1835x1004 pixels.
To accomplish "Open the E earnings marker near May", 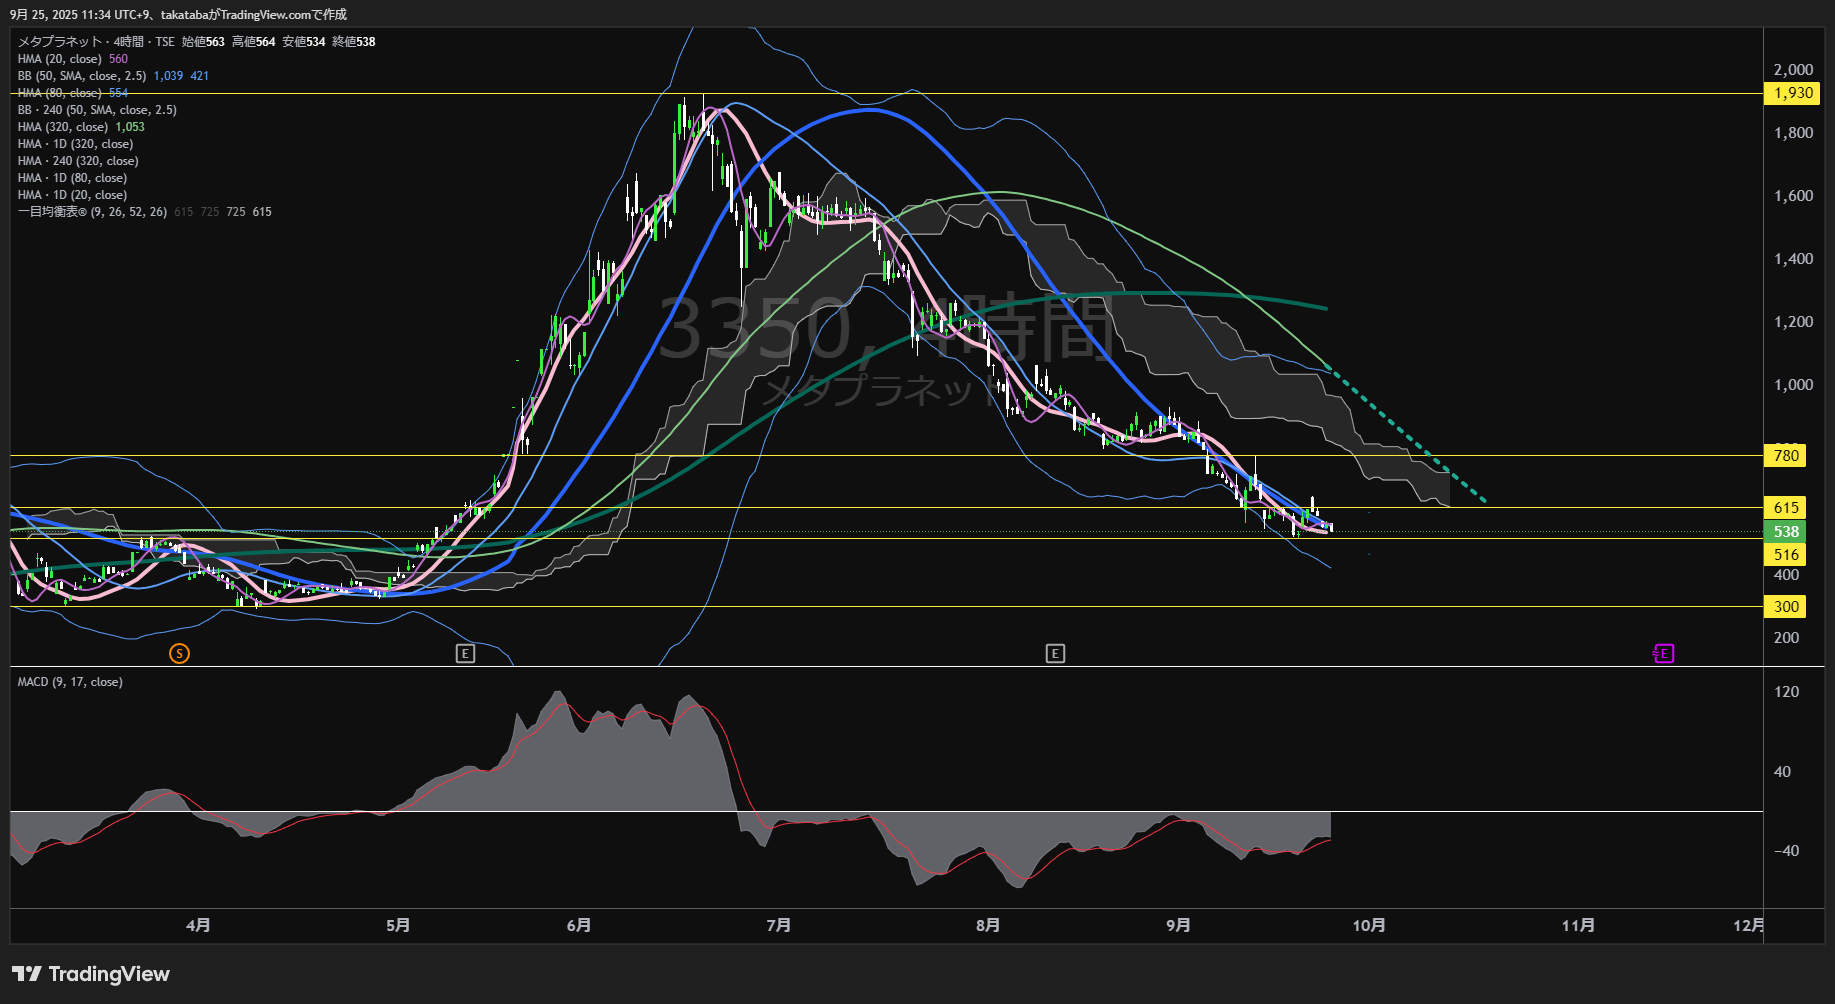I will point(465,654).
